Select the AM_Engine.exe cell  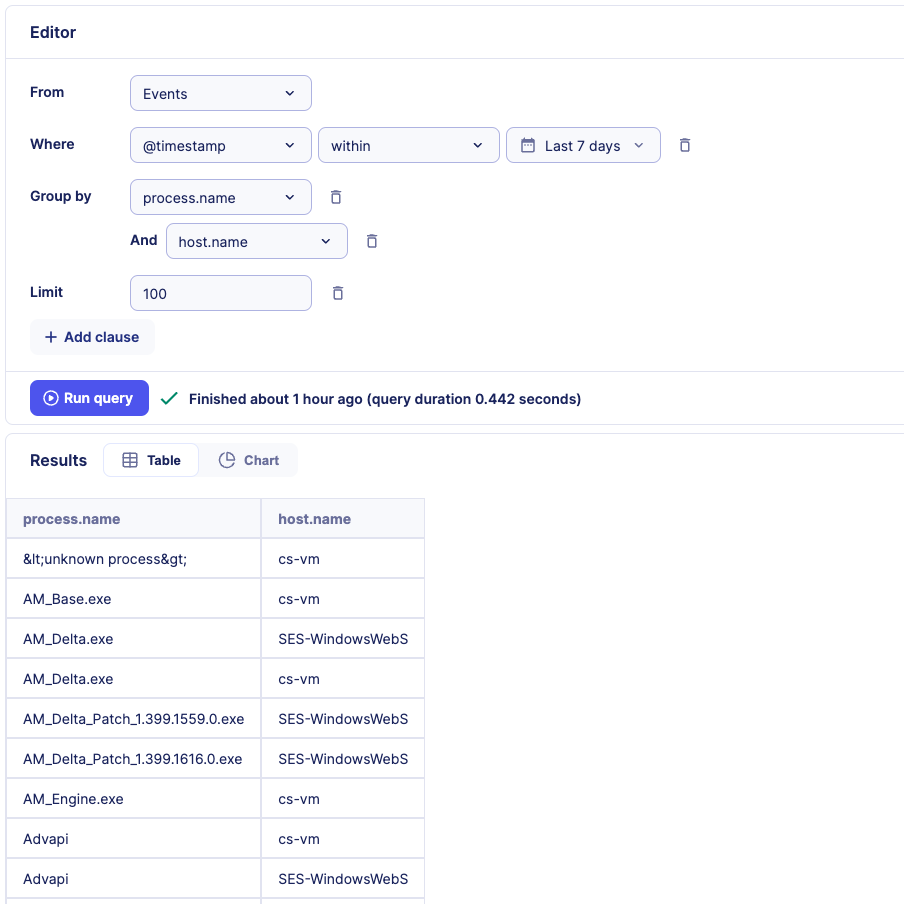pyautogui.click(x=134, y=798)
